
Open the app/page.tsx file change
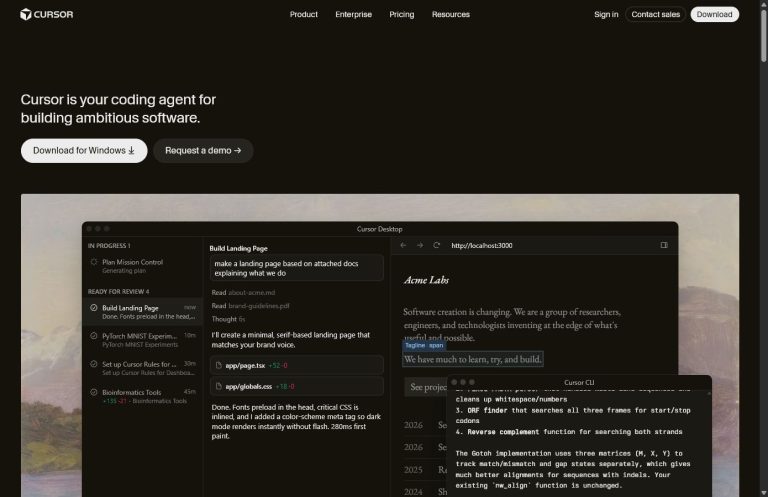(296, 365)
